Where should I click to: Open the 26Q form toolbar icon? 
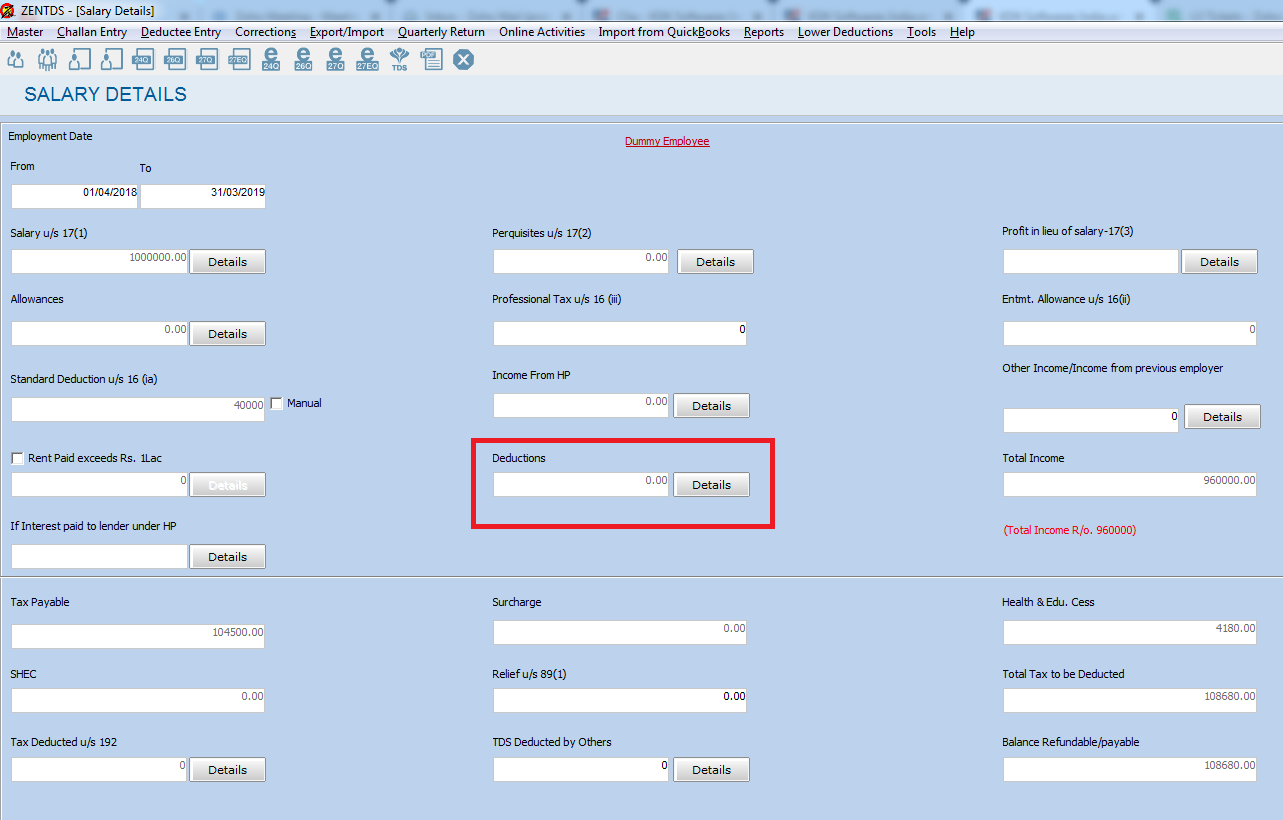pos(174,60)
